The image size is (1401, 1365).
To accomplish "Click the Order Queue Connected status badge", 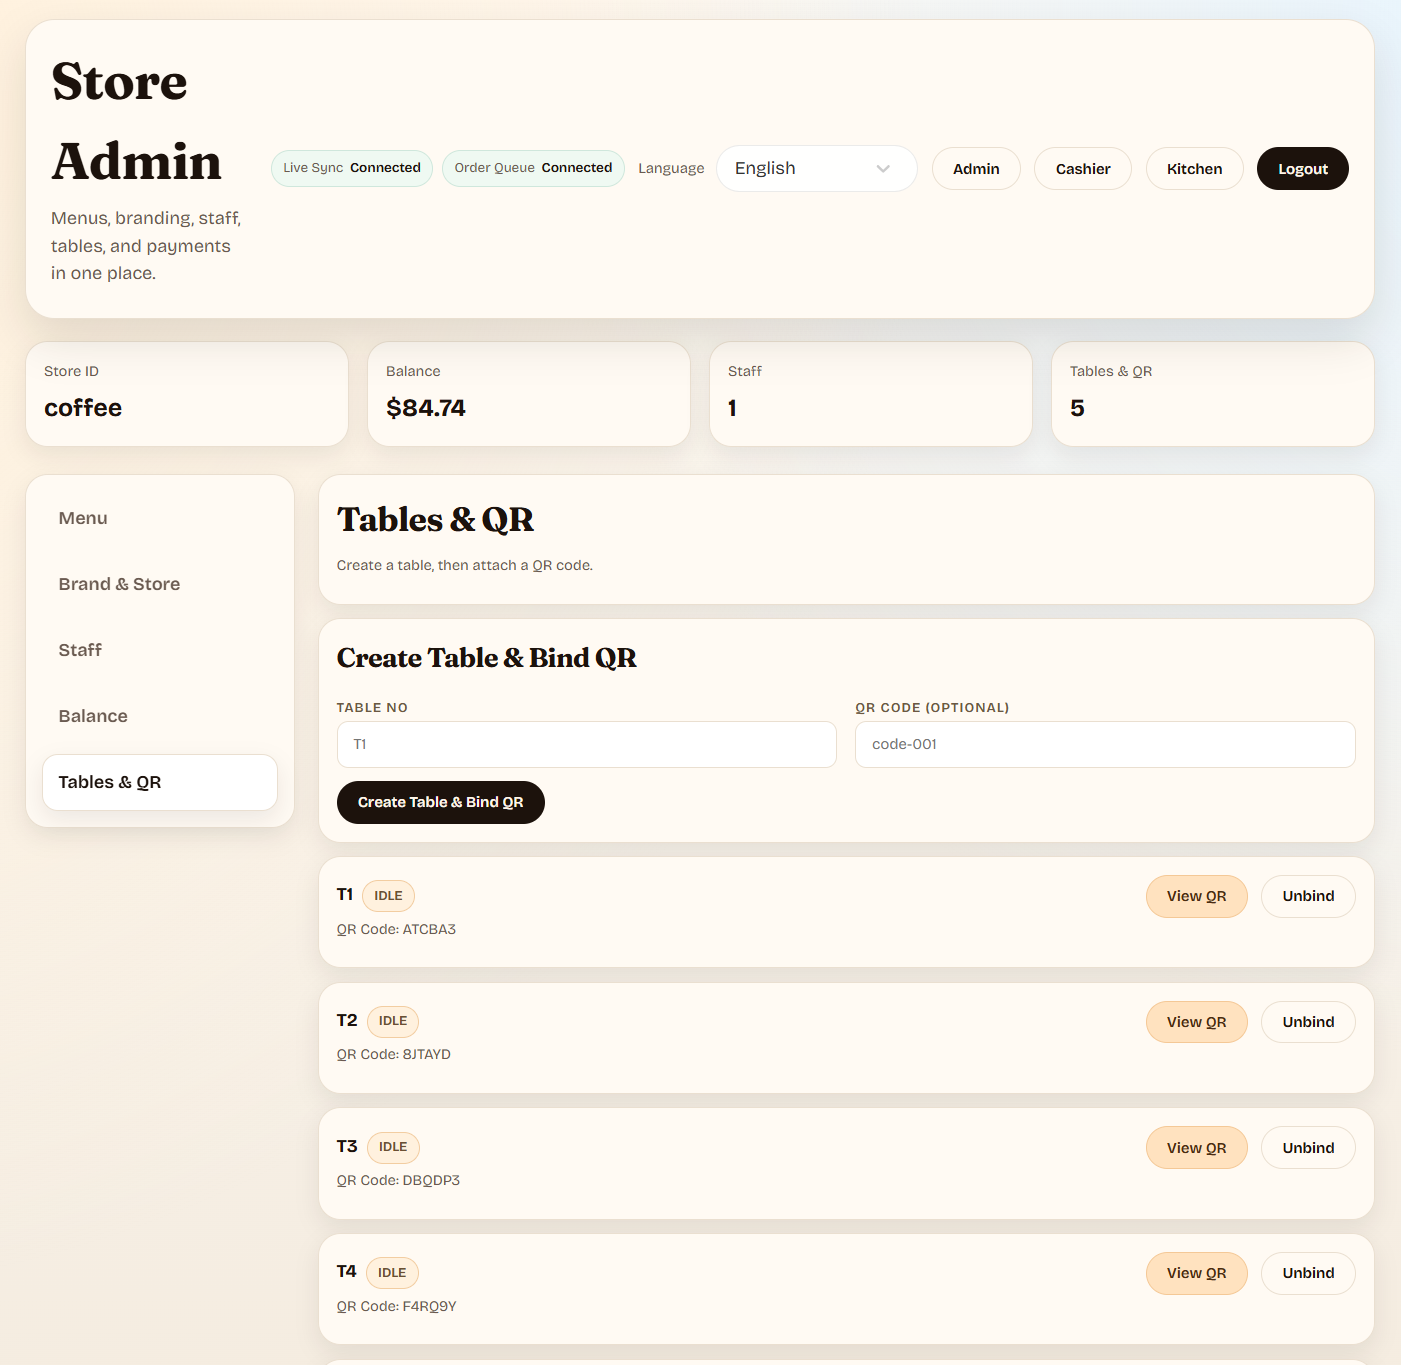I will 533,168.
